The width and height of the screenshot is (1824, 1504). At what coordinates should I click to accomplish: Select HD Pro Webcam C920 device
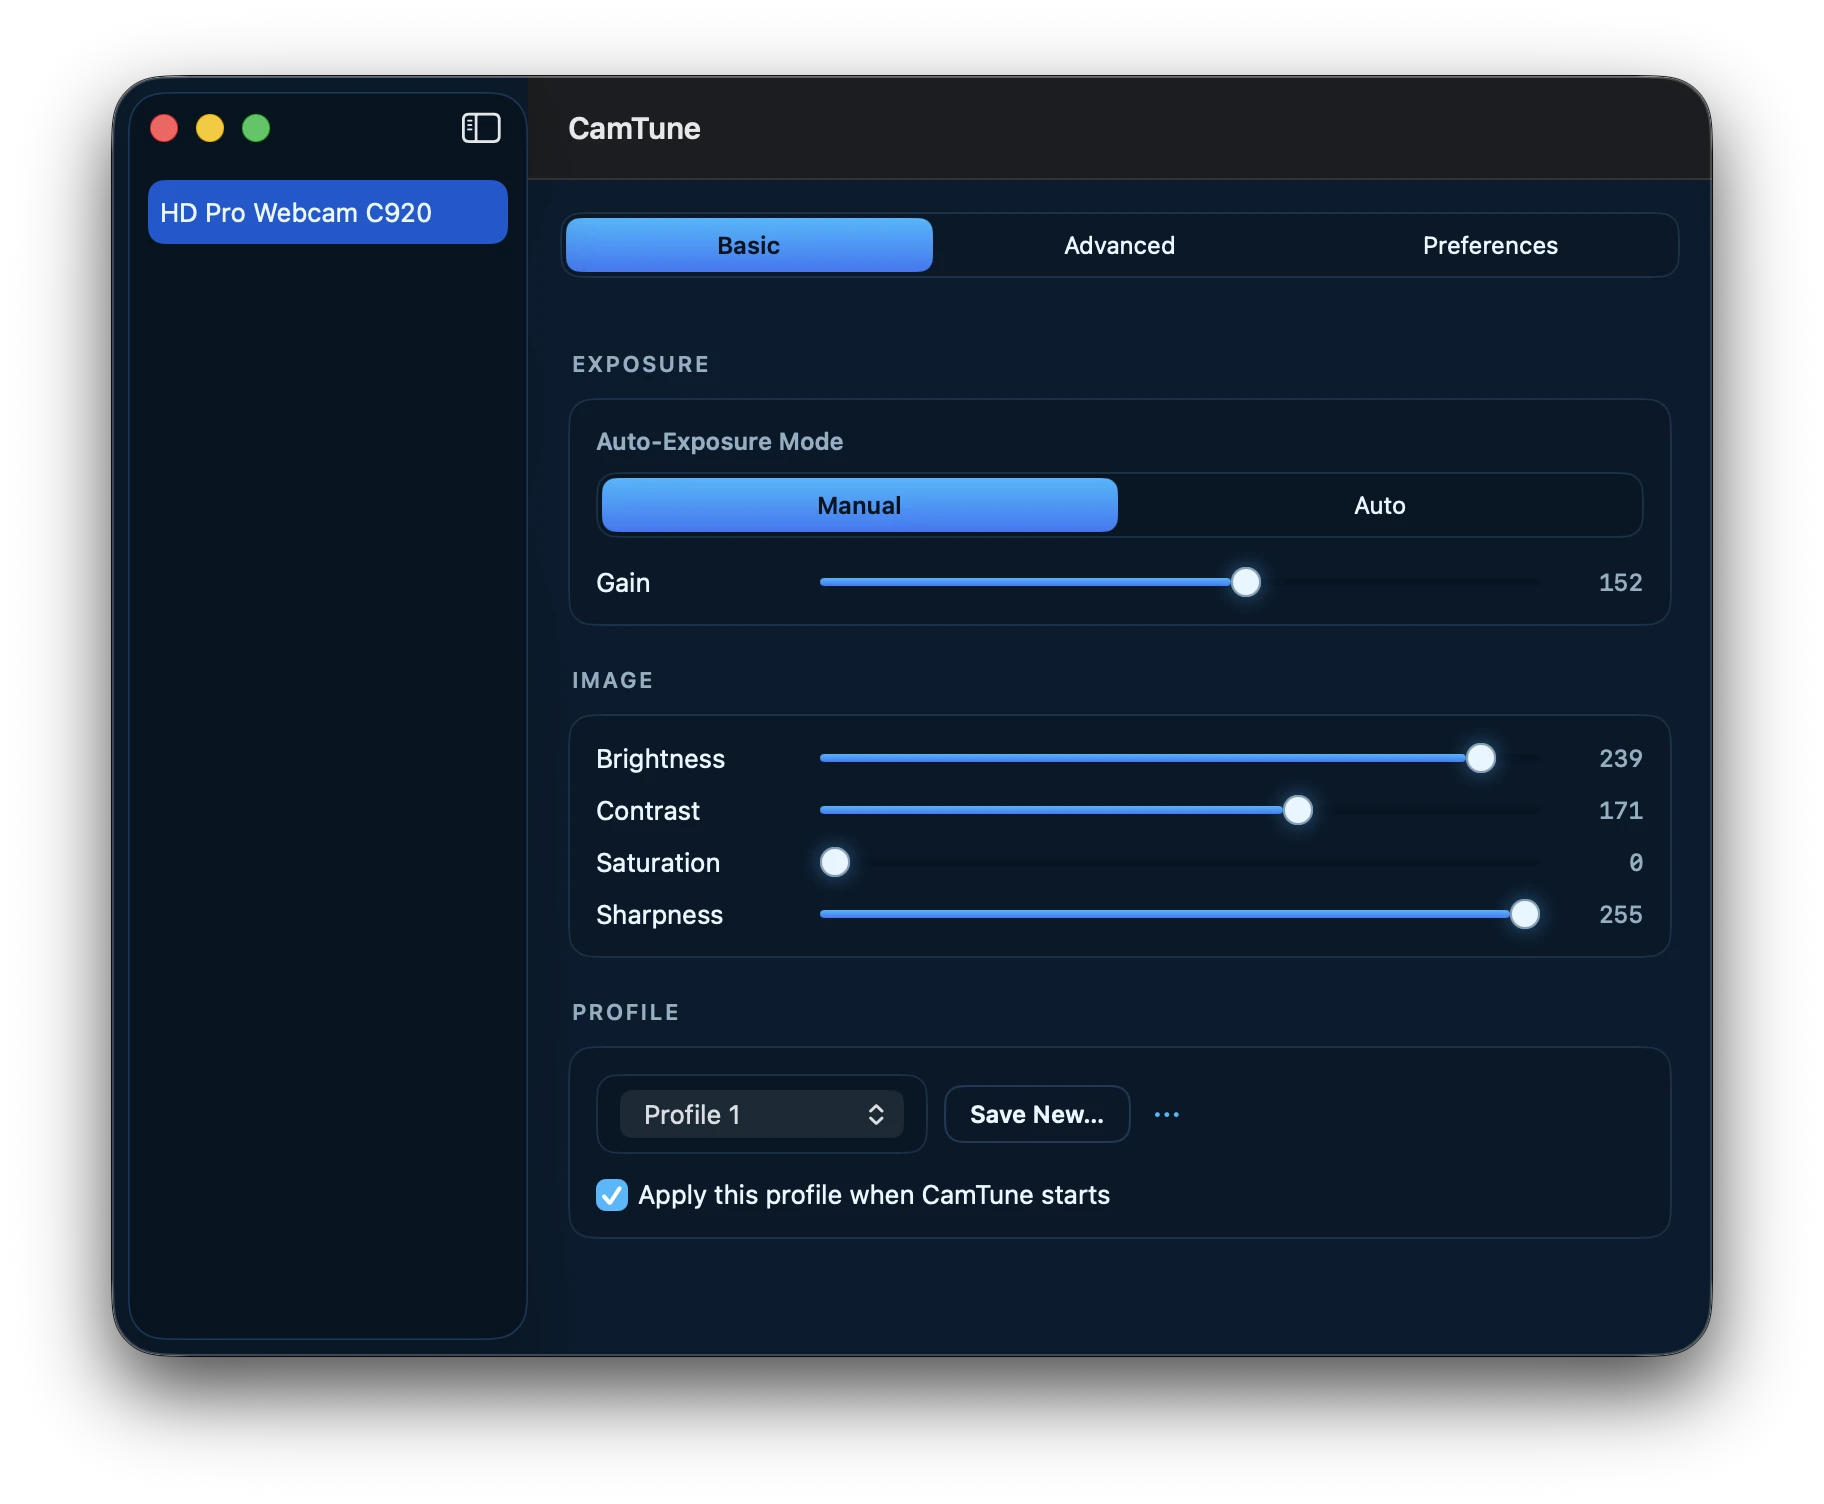pyautogui.click(x=328, y=212)
